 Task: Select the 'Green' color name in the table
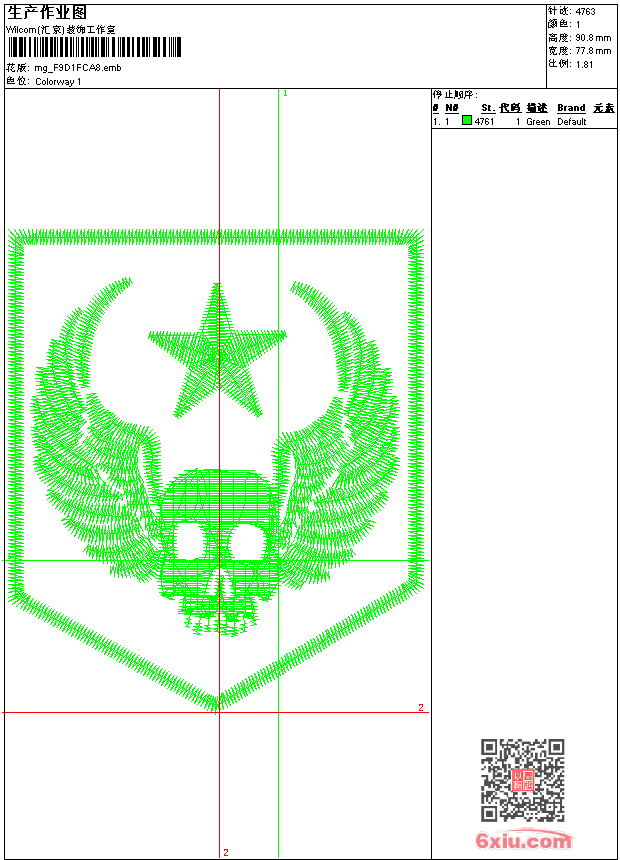tap(538, 122)
